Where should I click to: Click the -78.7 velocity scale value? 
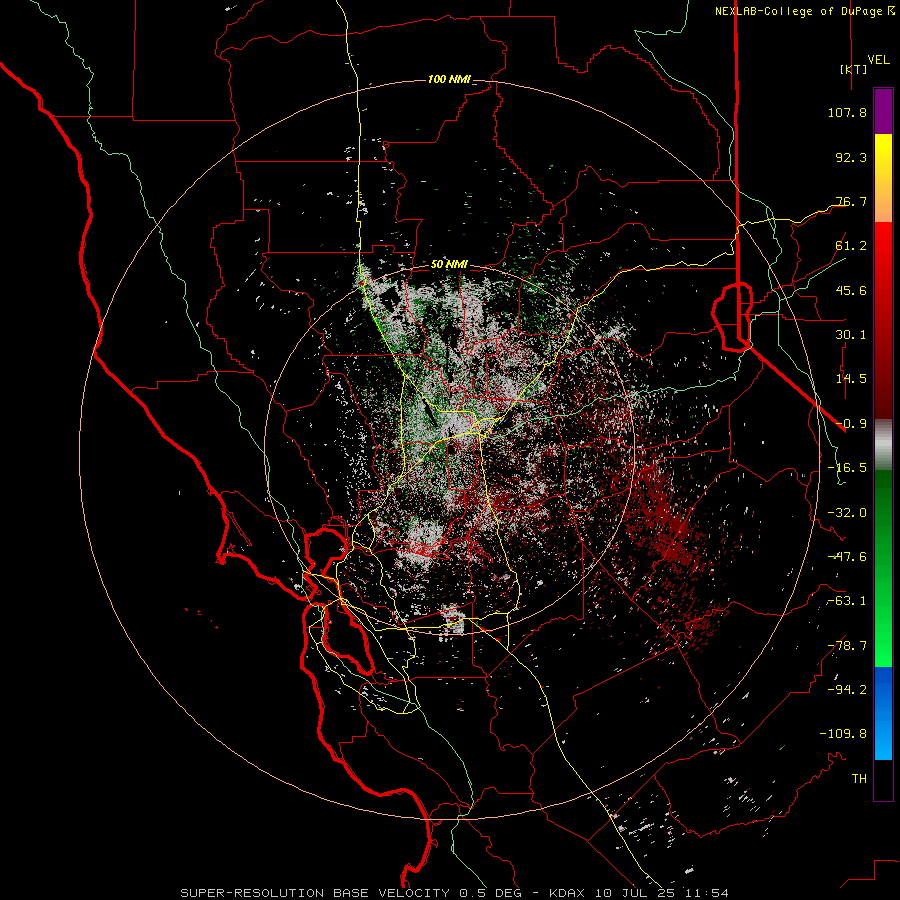(847, 646)
